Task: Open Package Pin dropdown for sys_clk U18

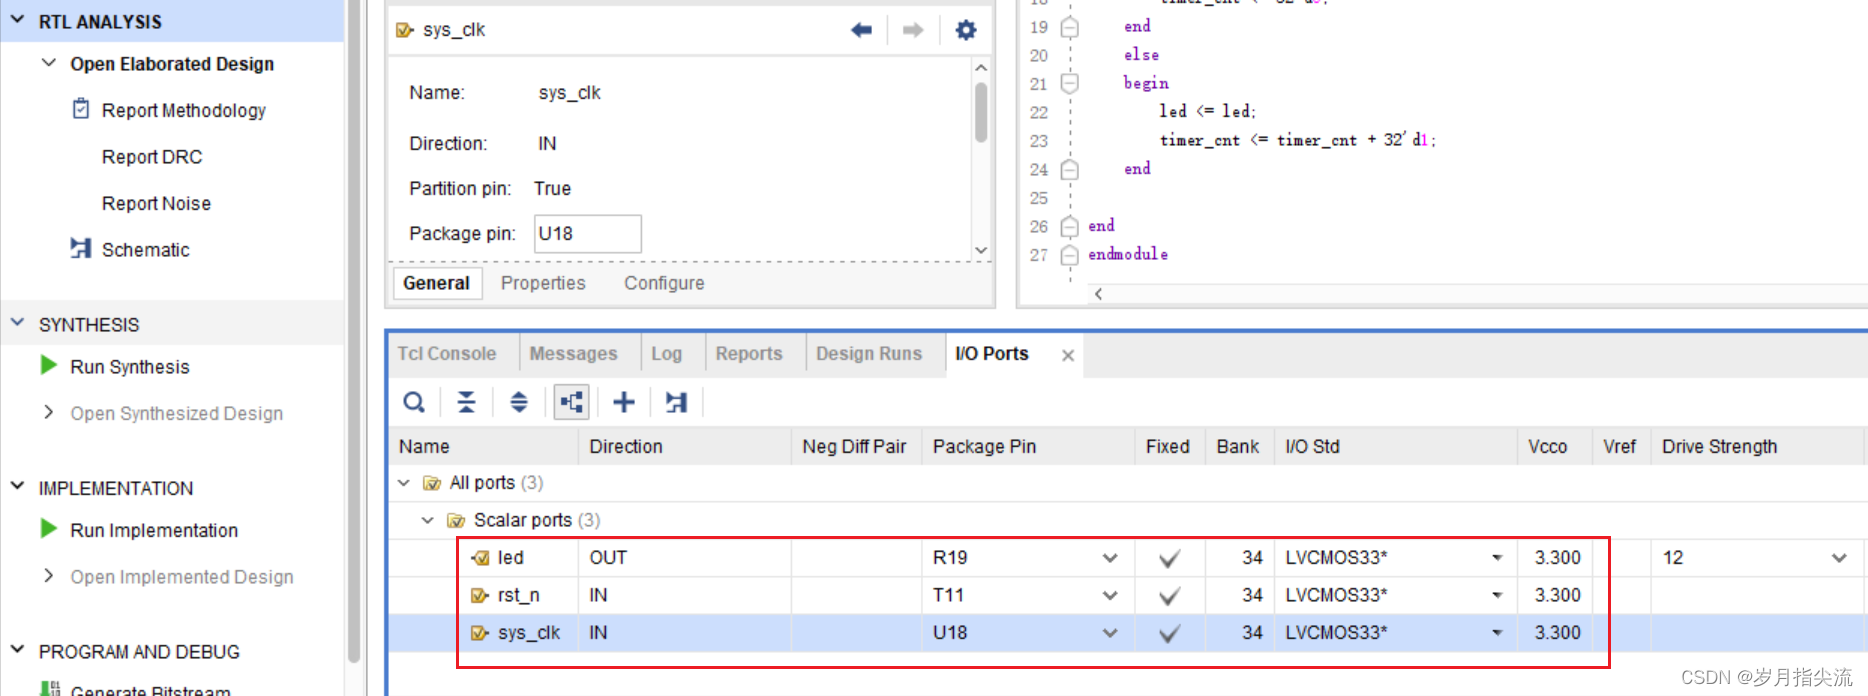Action: 1110,633
